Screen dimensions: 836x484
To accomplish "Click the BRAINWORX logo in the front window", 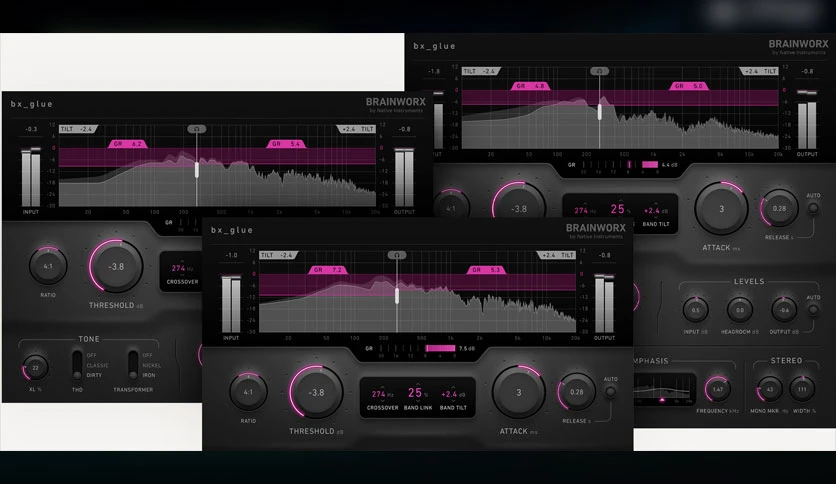I will pyautogui.click(x=596, y=228).
